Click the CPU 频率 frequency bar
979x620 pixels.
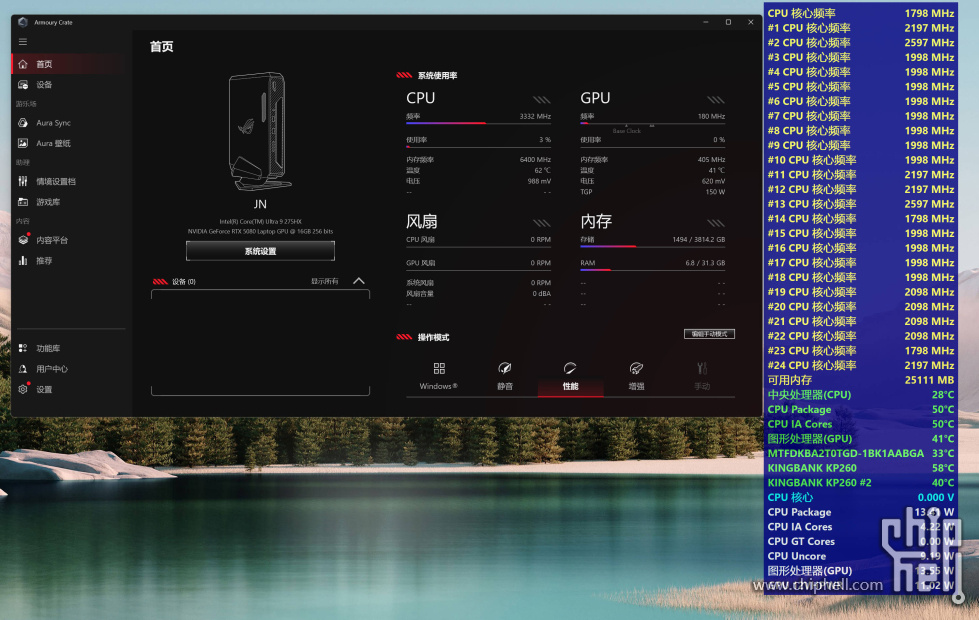click(x=478, y=124)
